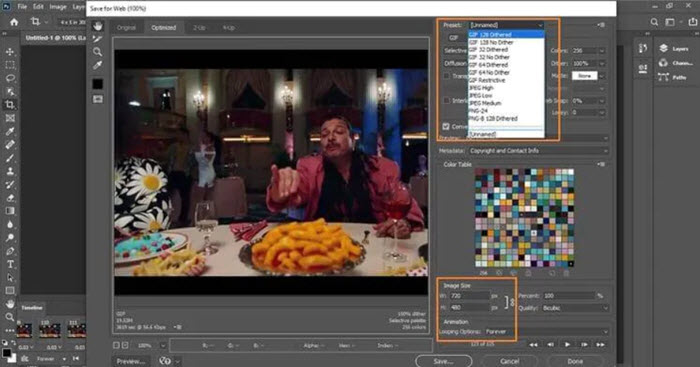Select the Crop tool in left toolbar
The image size is (700, 367).
(x=10, y=105)
